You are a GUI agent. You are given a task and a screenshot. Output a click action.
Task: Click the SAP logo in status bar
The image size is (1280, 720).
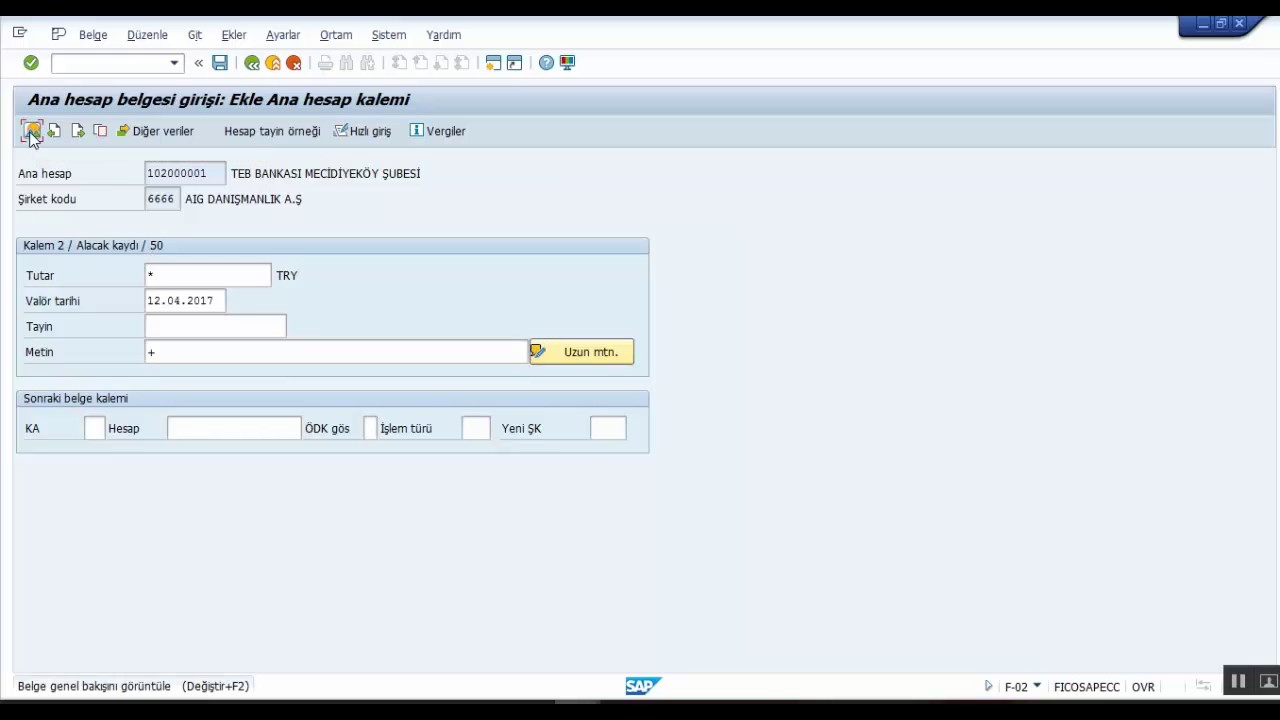coord(643,686)
